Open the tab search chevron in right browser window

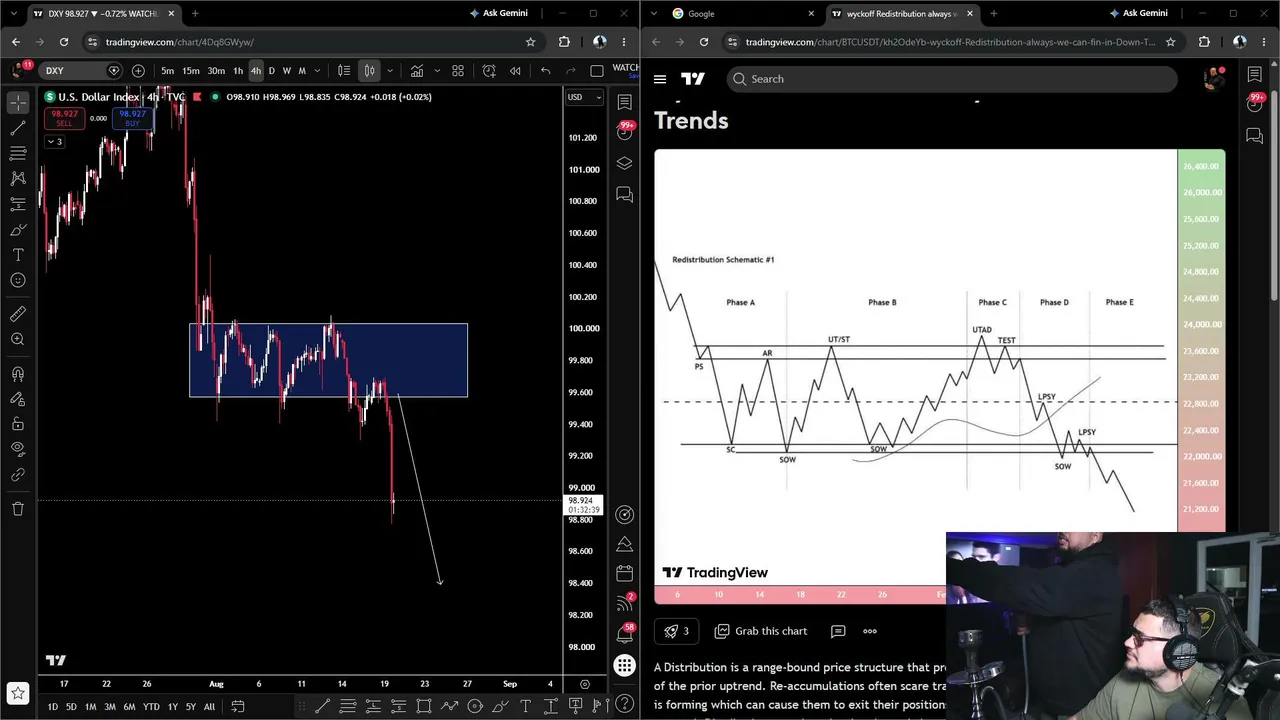click(655, 14)
